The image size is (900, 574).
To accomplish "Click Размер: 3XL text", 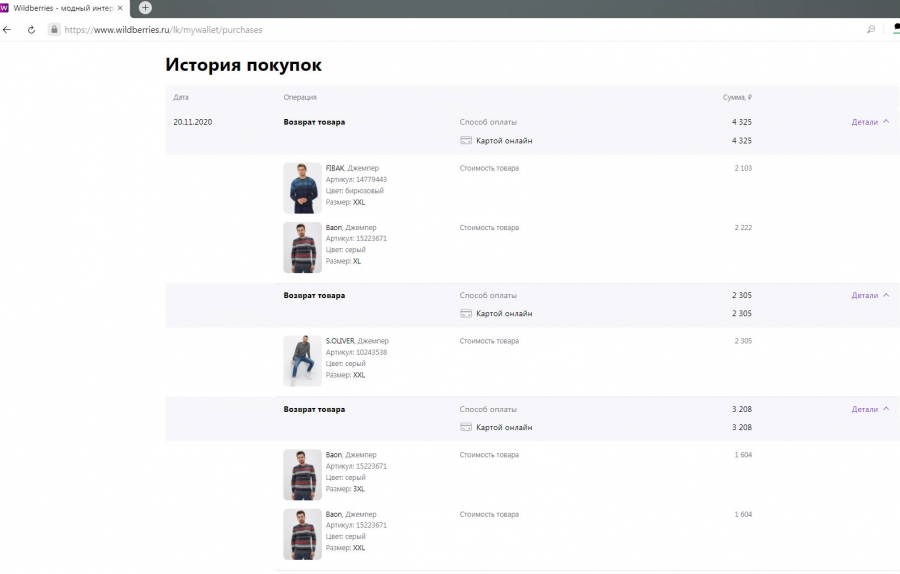I will click(346, 489).
